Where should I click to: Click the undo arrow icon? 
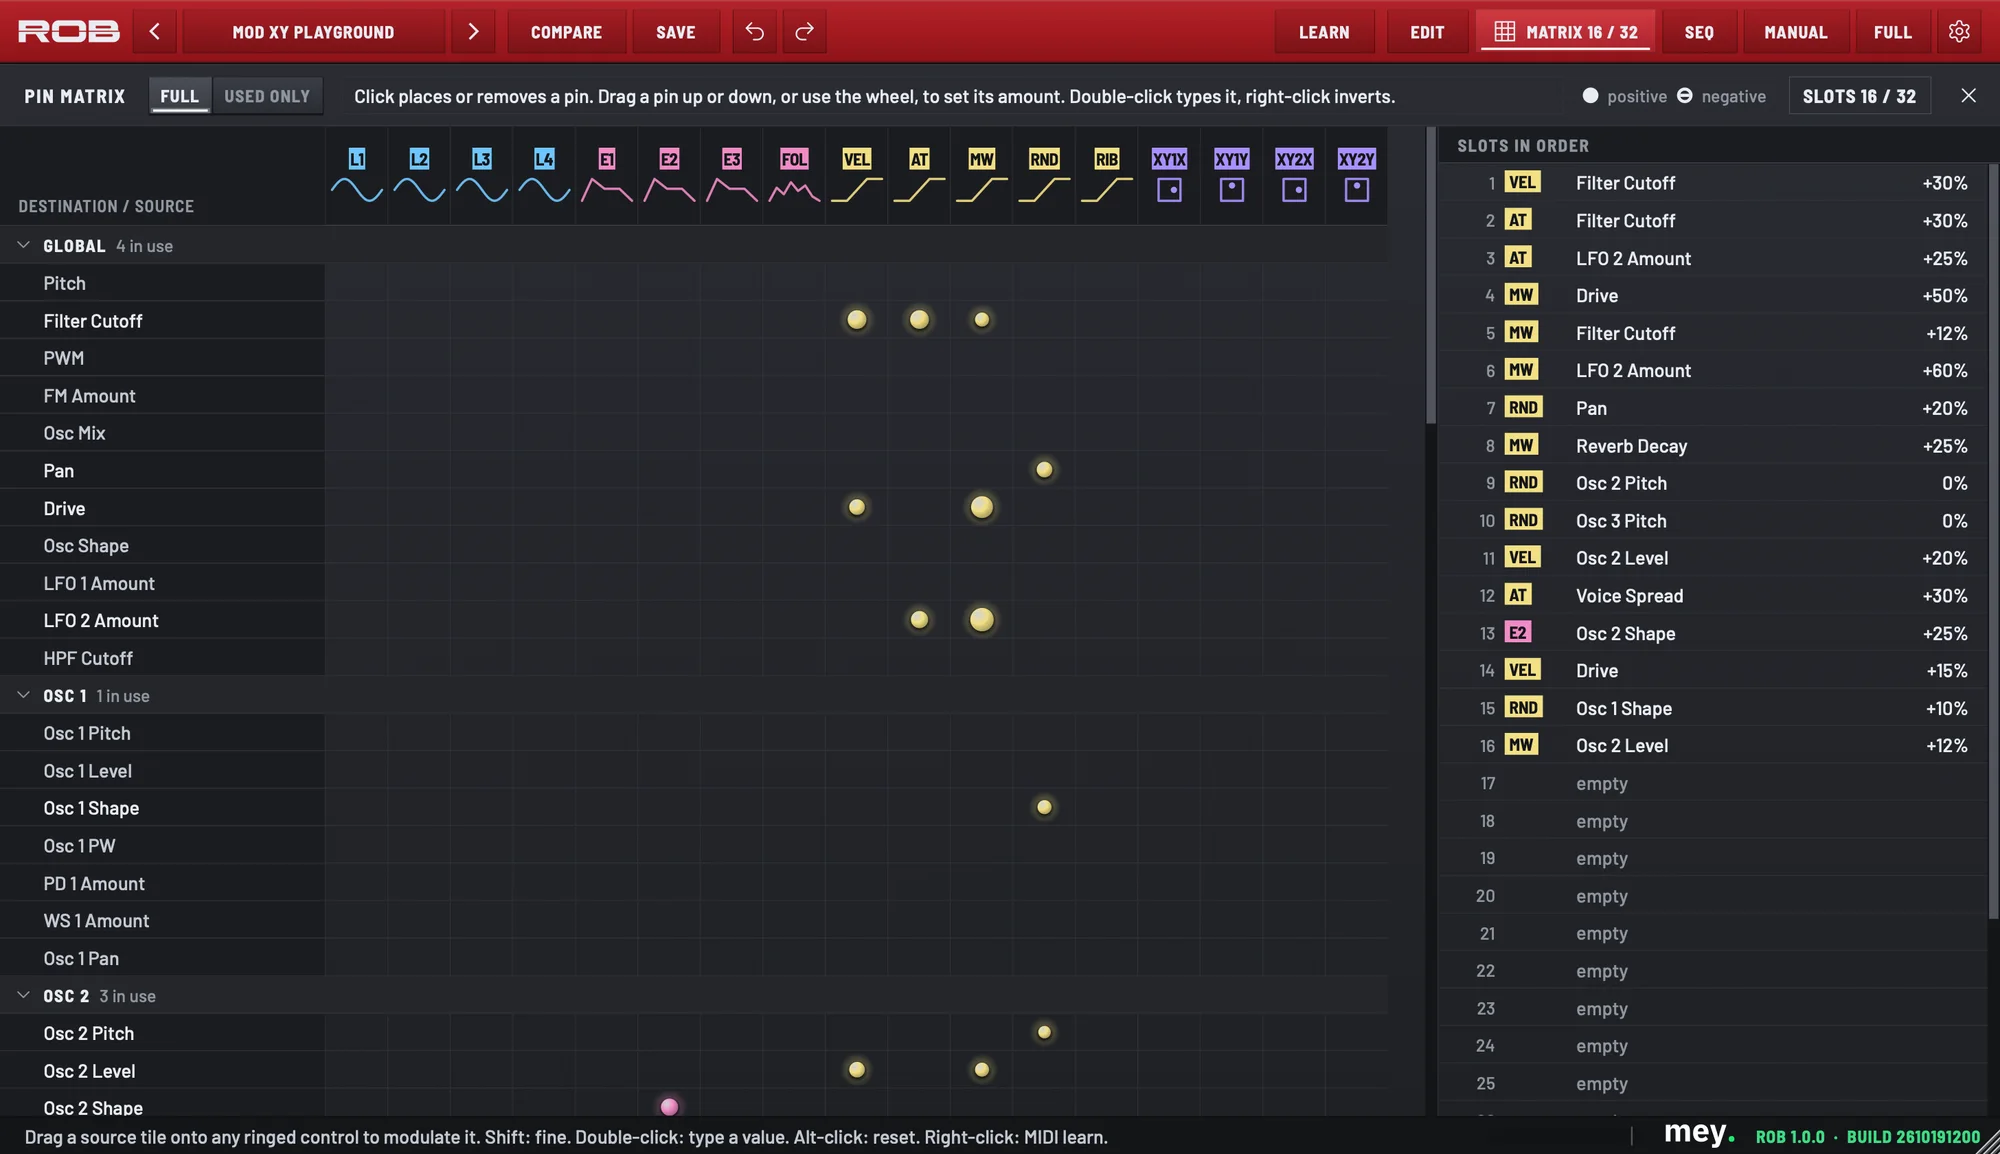[x=755, y=32]
